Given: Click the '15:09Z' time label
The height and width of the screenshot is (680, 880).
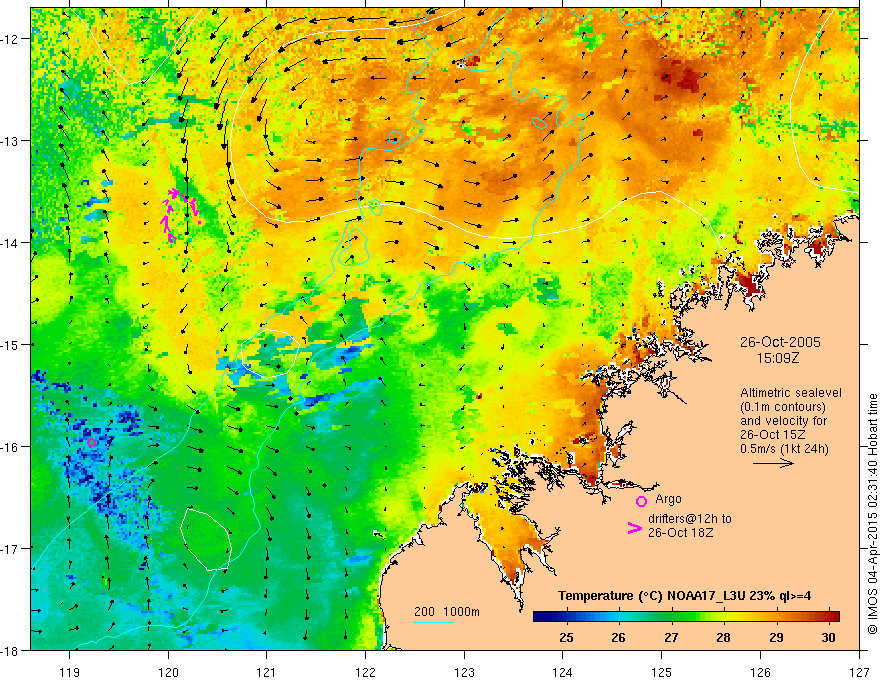Looking at the screenshot, I should 778,358.
